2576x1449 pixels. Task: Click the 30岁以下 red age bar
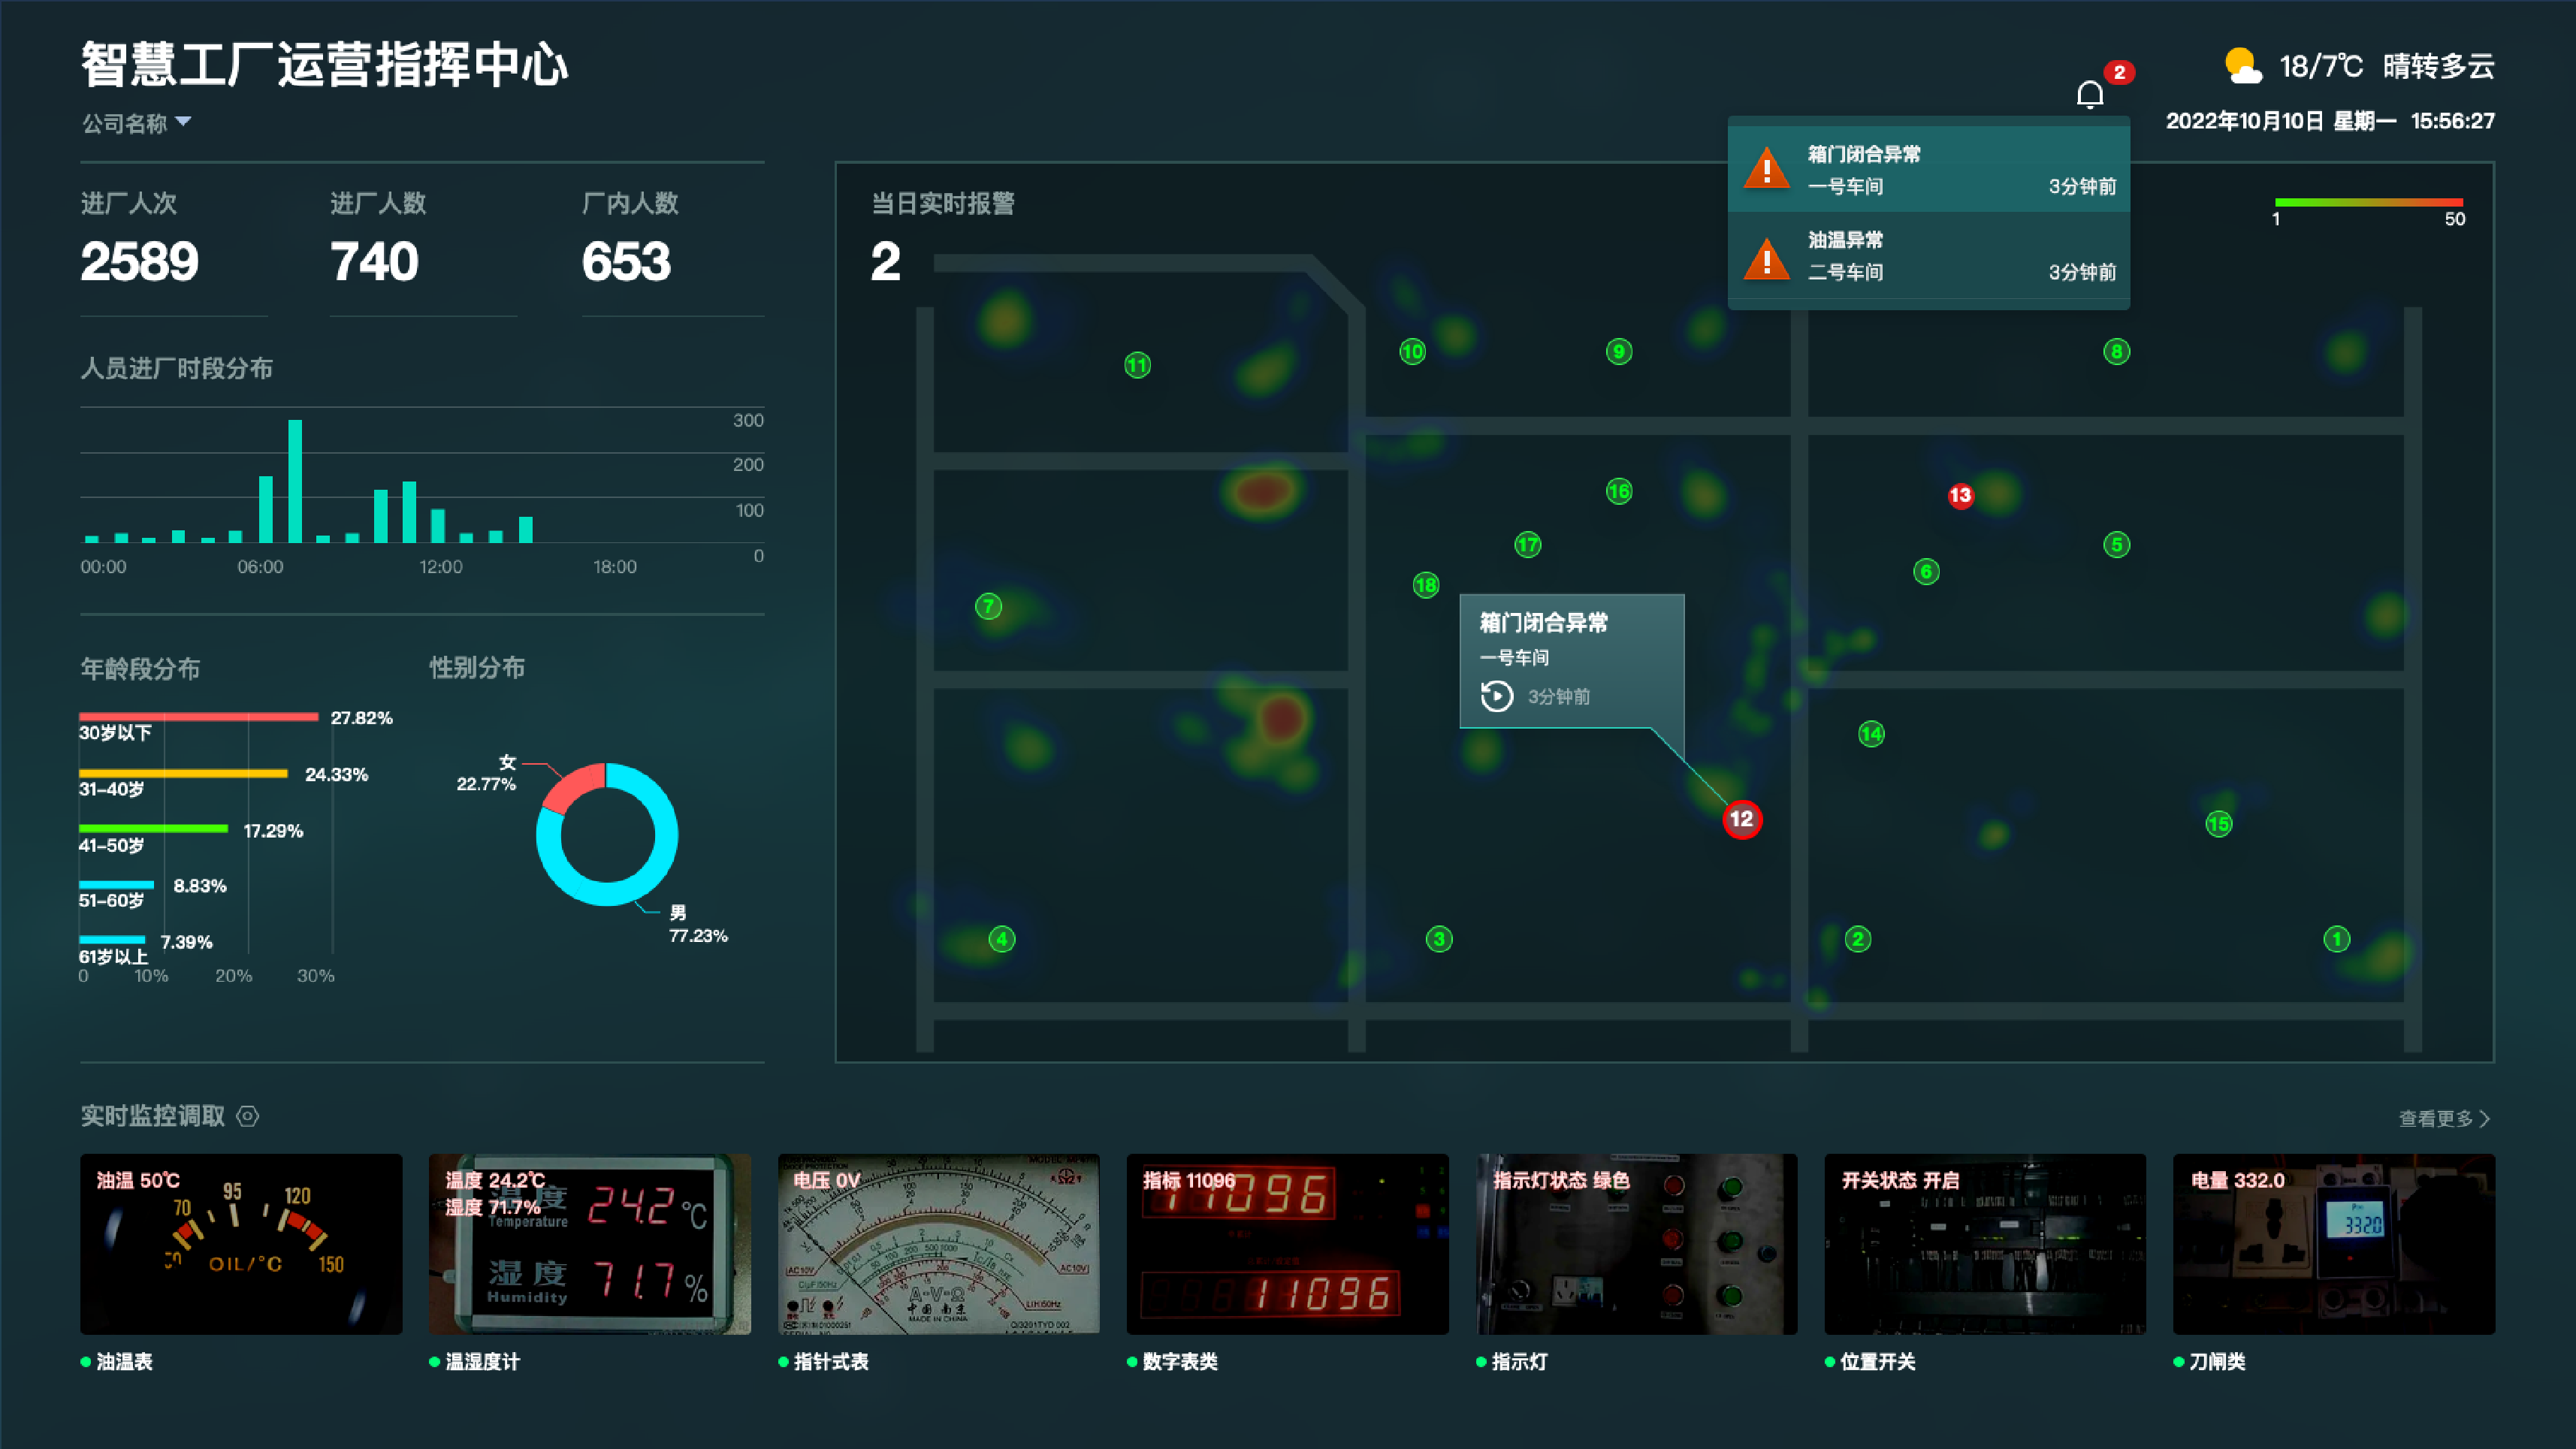pyautogui.click(x=198, y=716)
